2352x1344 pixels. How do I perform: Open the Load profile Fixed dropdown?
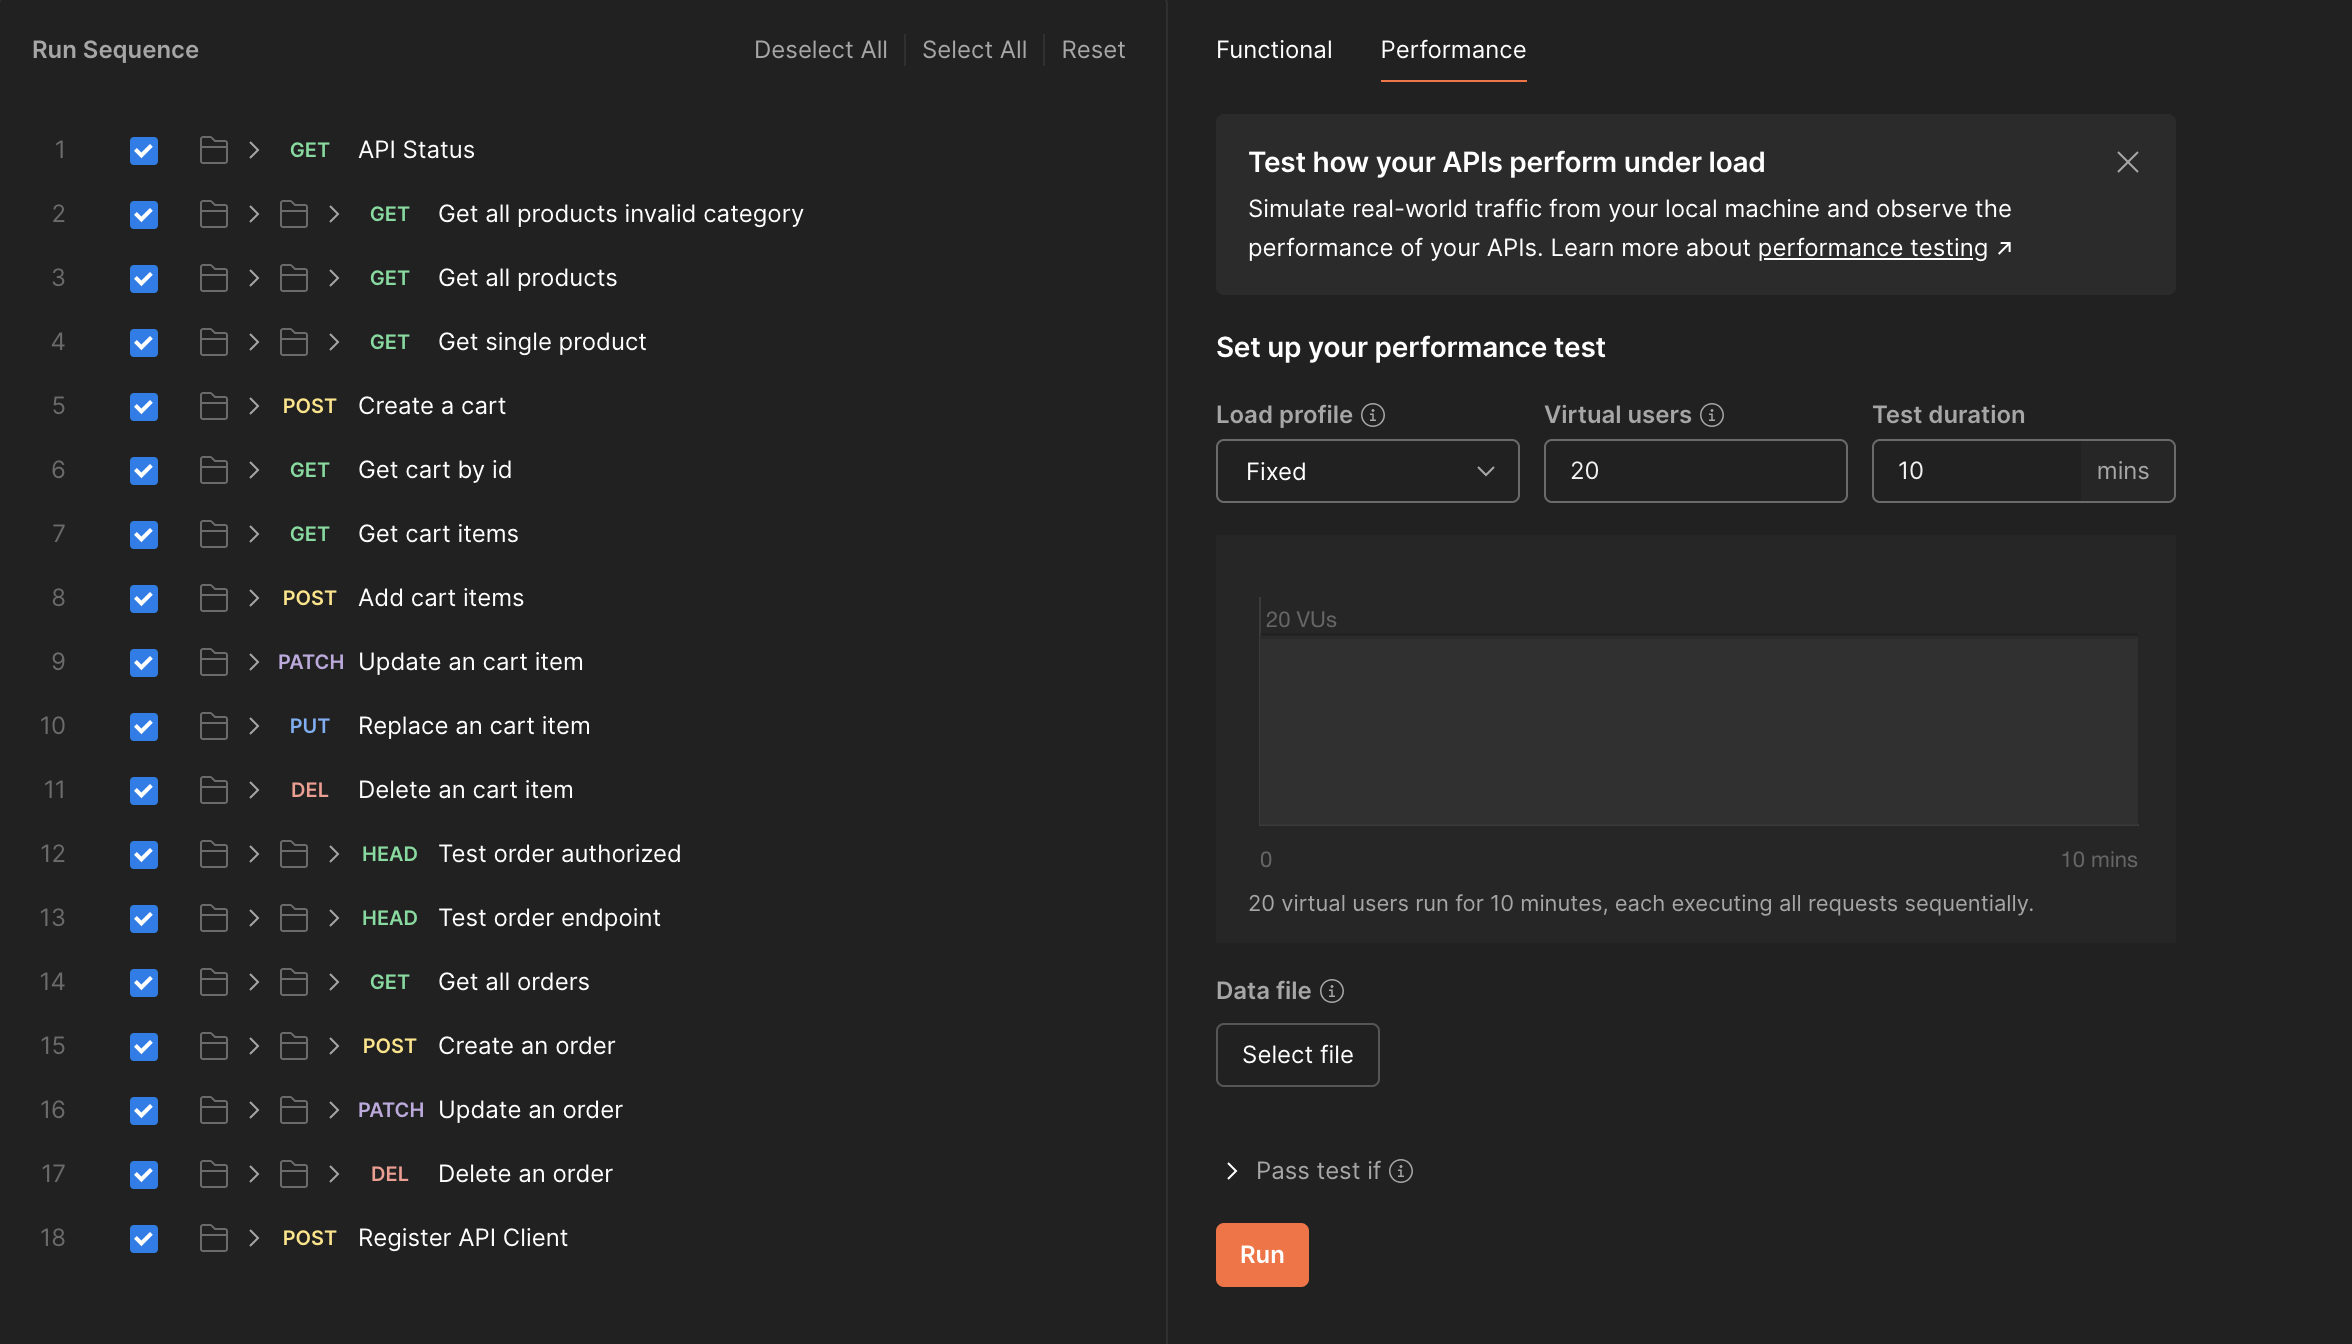[1367, 471]
